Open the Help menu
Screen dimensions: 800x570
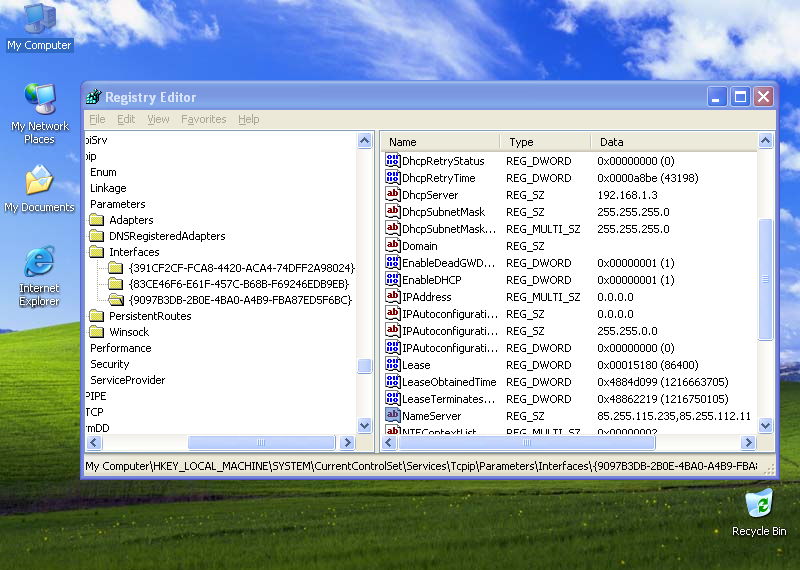[x=248, y=119]
